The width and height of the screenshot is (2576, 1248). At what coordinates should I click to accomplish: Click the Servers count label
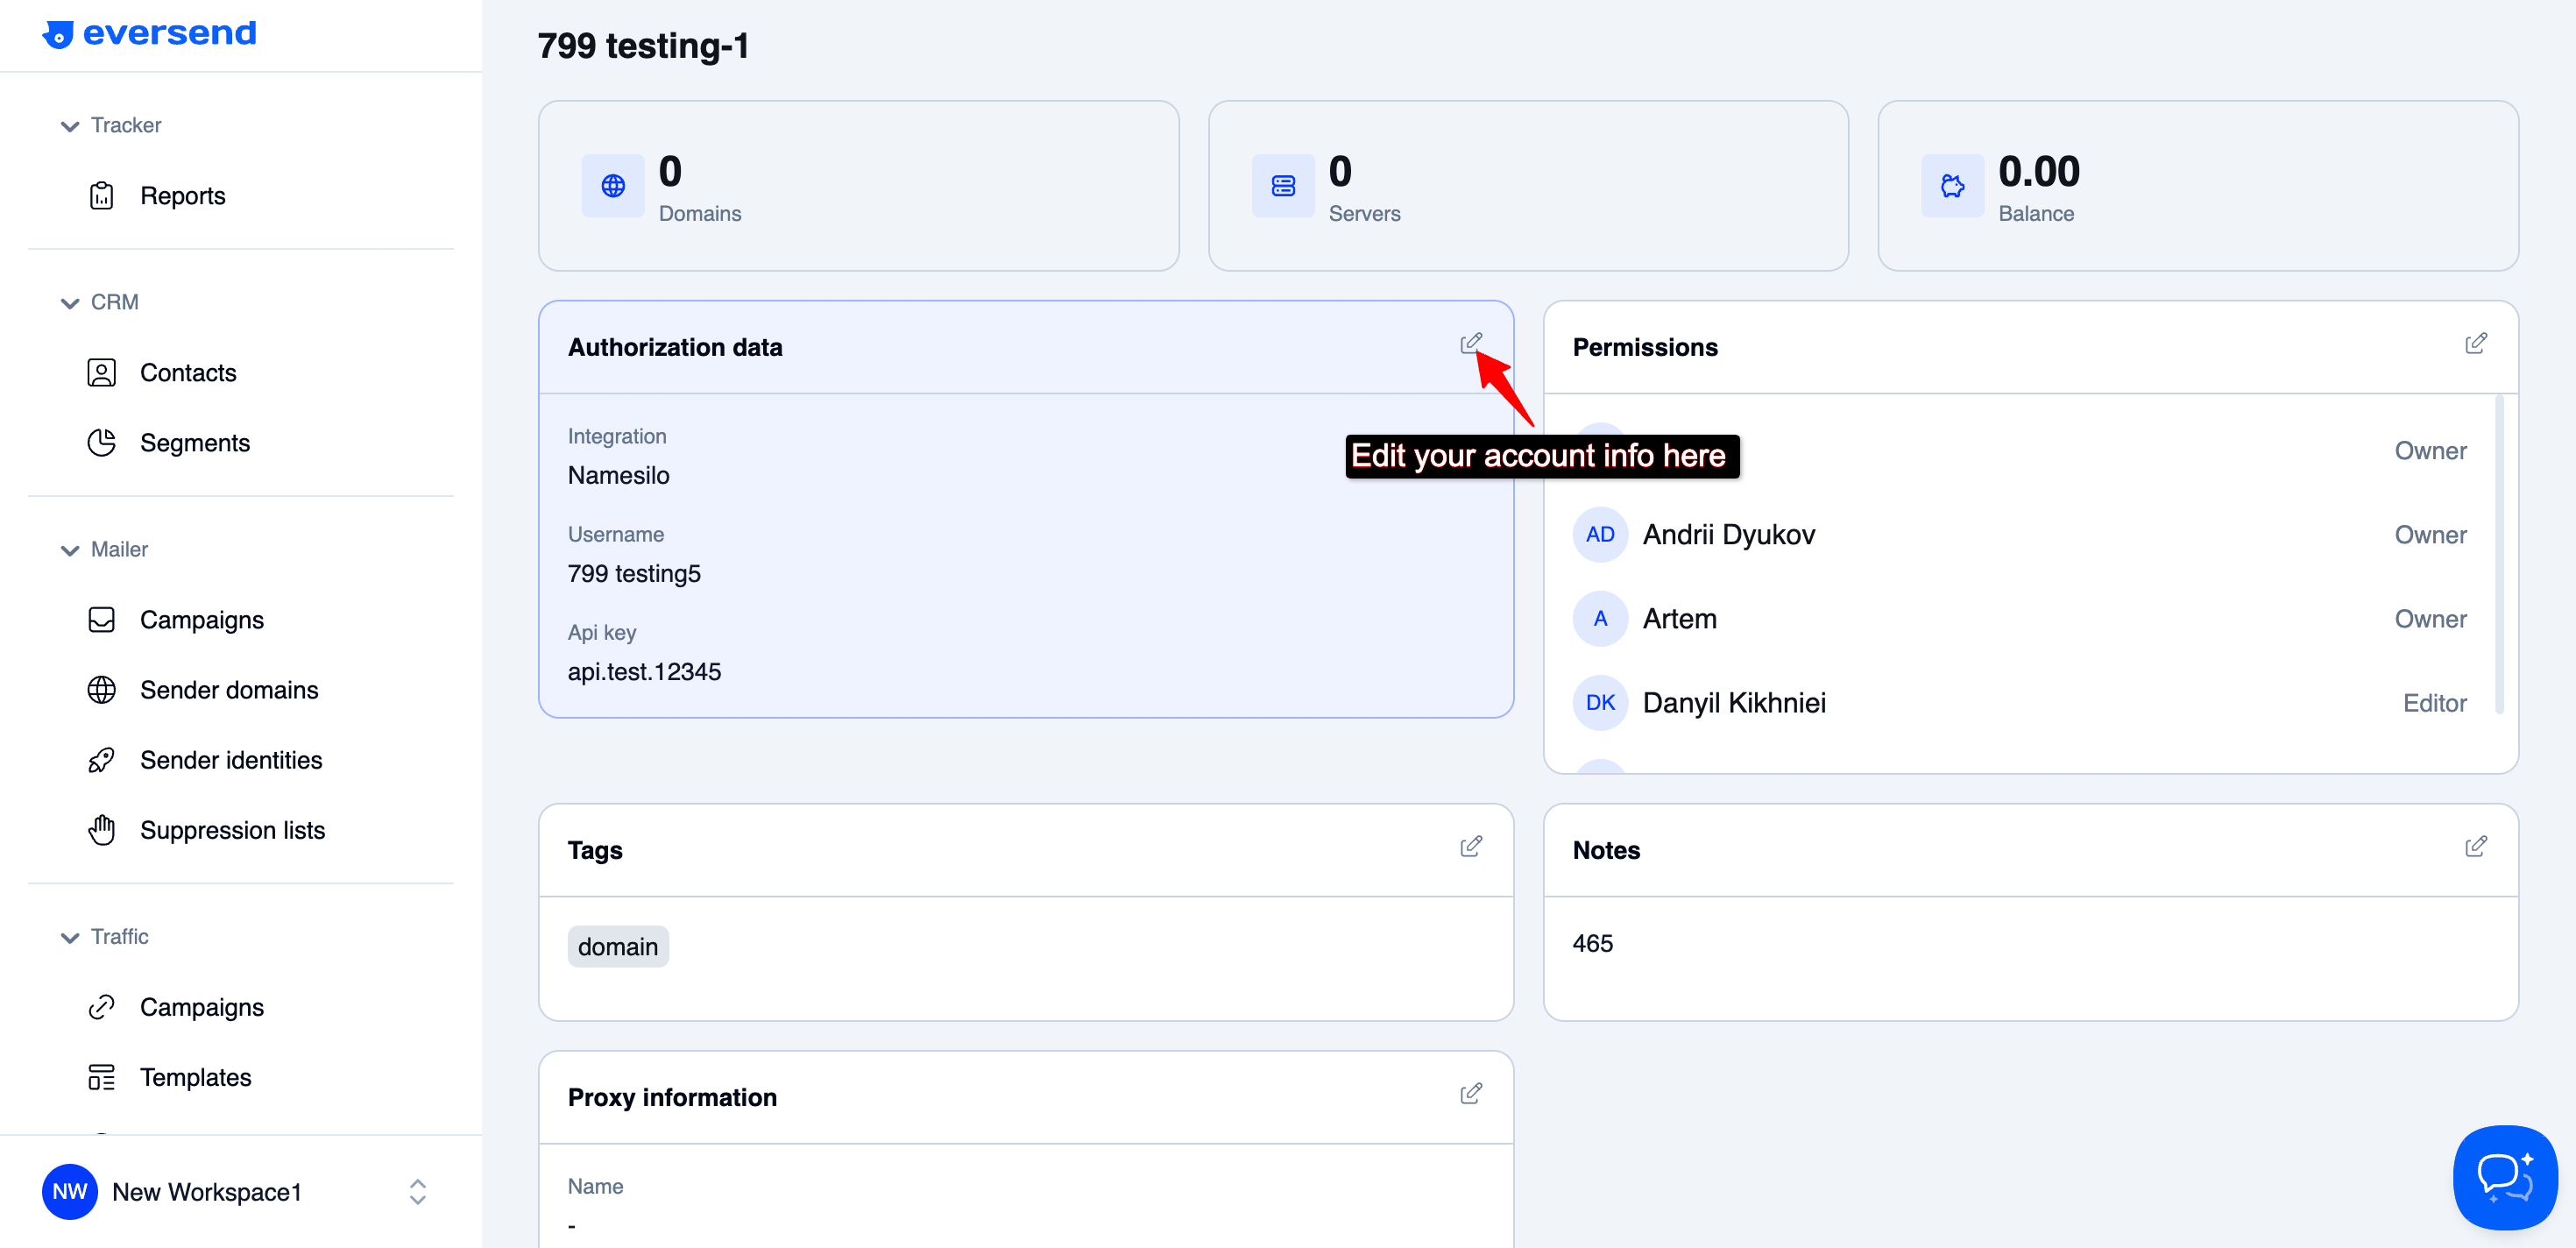tap(1364, 214)
